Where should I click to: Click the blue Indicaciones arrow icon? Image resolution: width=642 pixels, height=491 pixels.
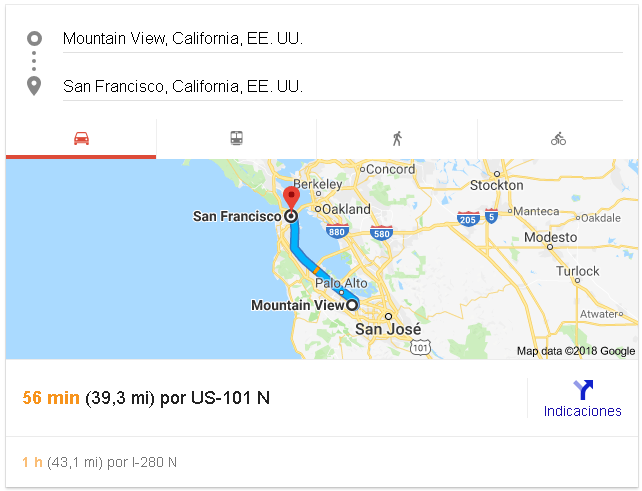(583, 390)
